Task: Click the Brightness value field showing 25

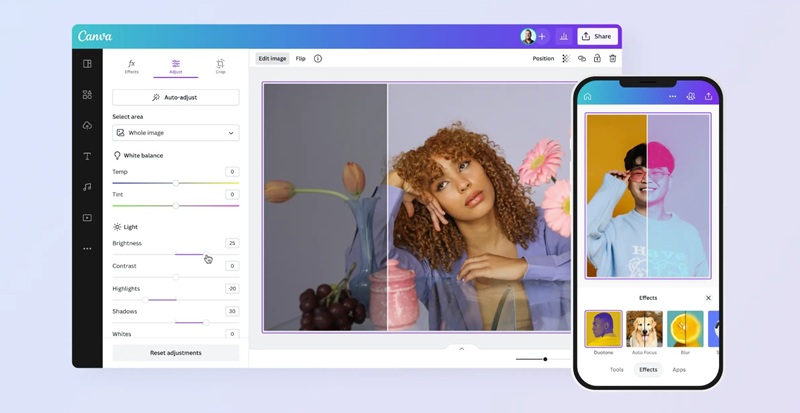Action: pyautogui.click(x=232, y=244)
